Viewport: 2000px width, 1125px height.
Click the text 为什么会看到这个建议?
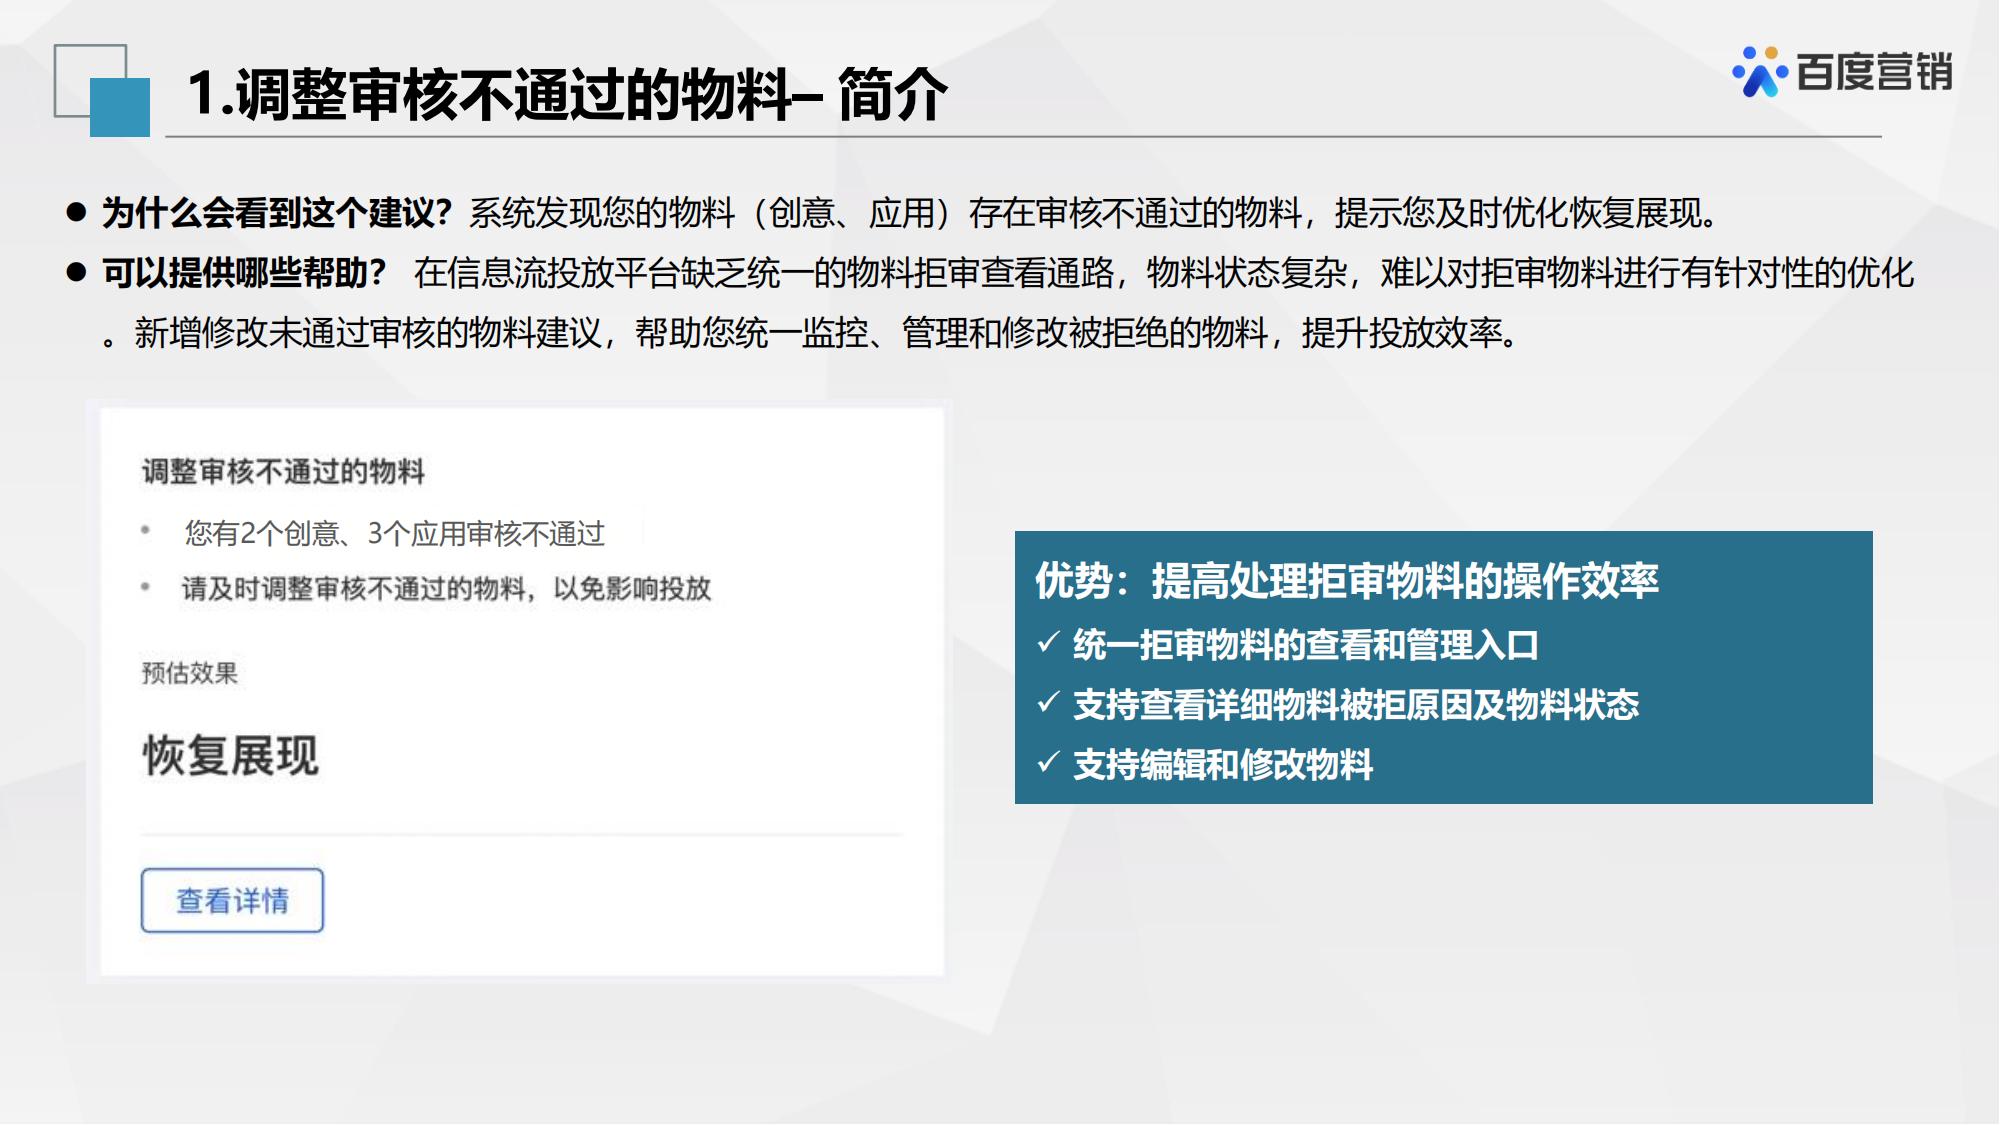coord(277,213)
